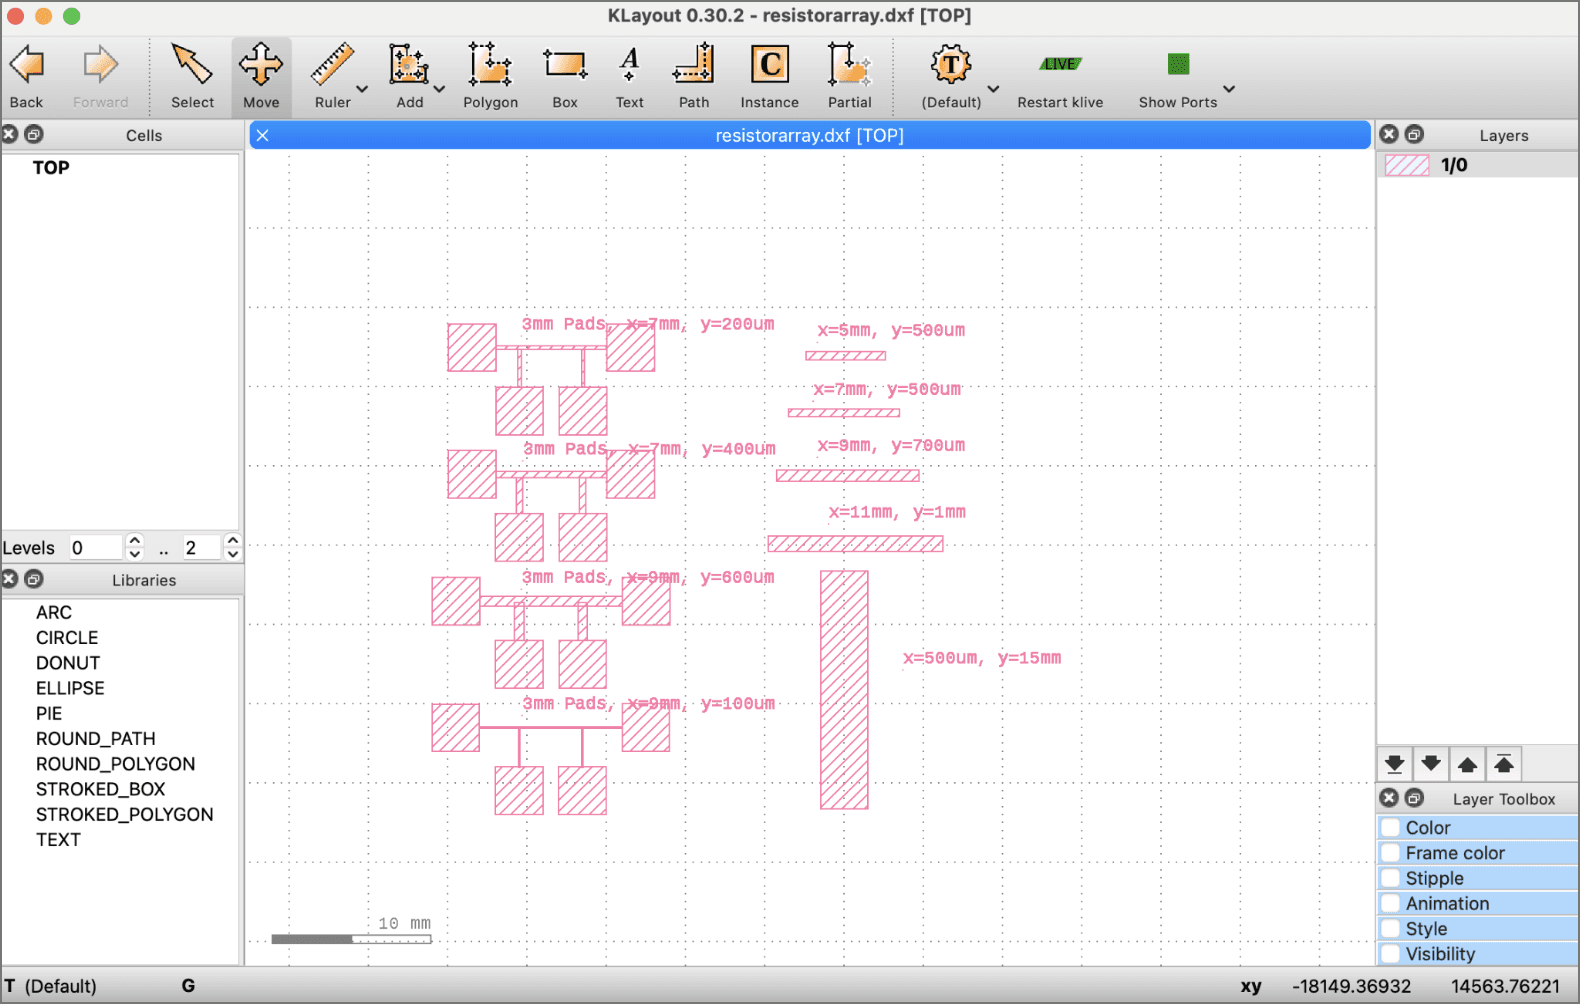Select the 1/0 layer entry
Screen dimensions: 1582x1004
point(1477,165)
